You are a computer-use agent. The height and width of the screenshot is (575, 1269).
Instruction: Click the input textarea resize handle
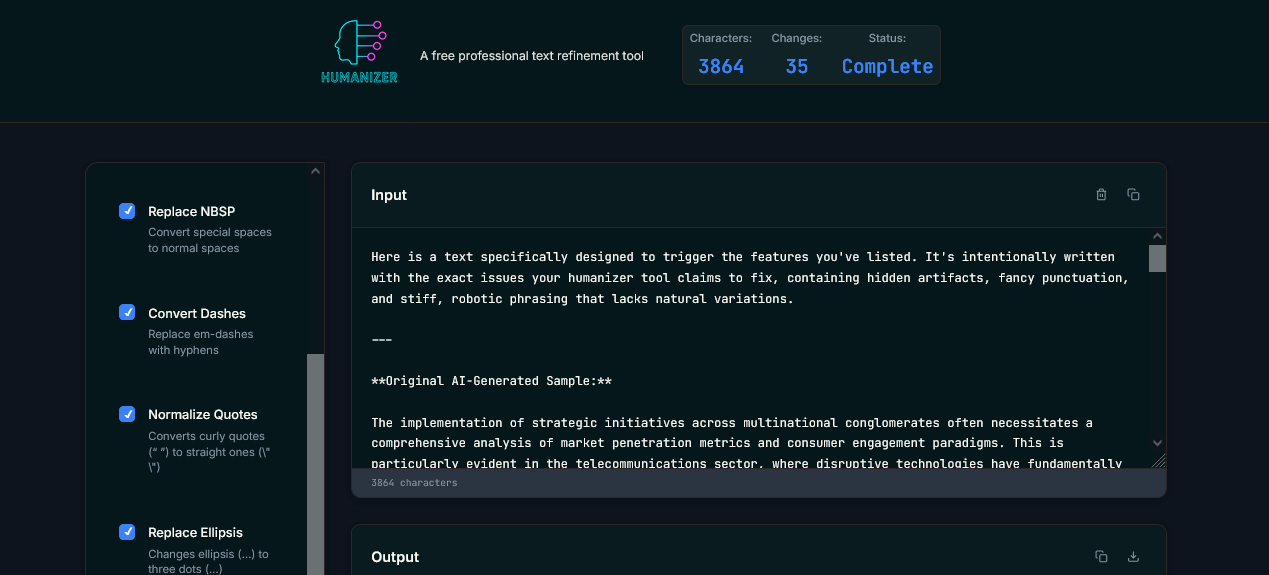(x=1158, y=461)
